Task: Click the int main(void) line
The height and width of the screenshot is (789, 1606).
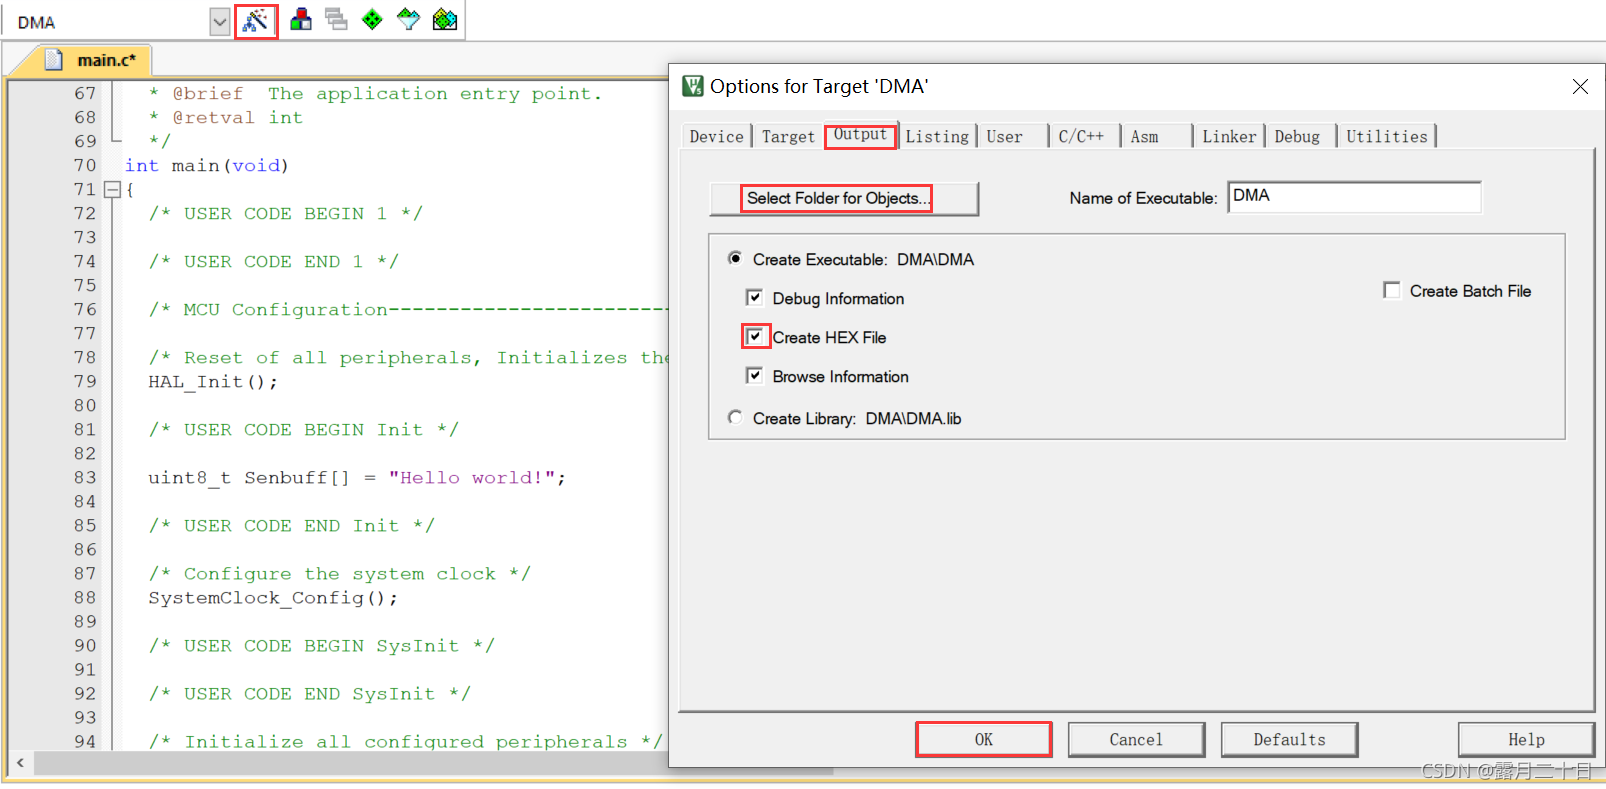Action: pyautogui.click(x=207, y=166)
